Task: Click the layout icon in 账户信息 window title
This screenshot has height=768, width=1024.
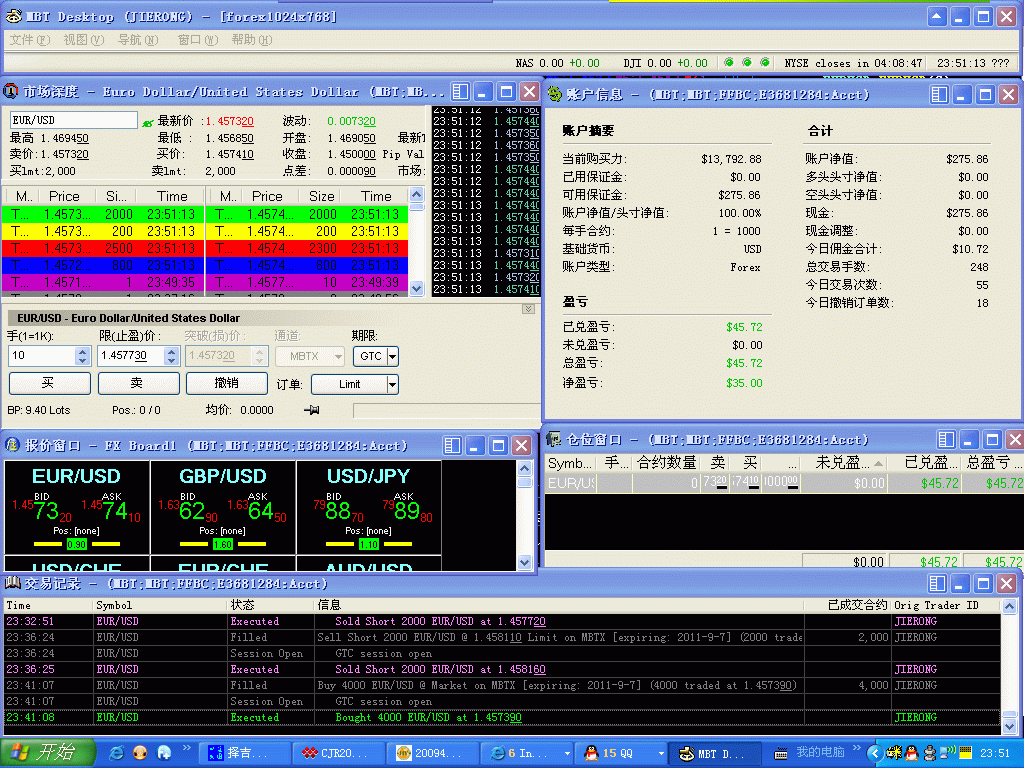Action: coord(939,95)
